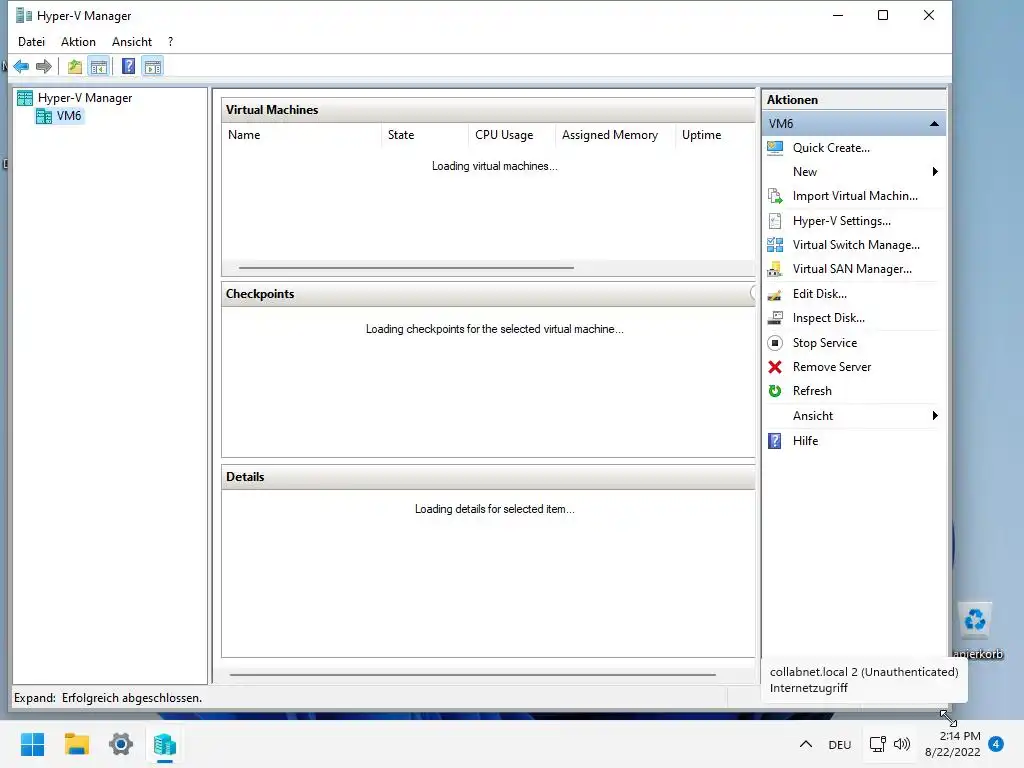Select the Papierkorb recycle bin desktop icon
The image size is (1024, 768).
click(977, 631)
